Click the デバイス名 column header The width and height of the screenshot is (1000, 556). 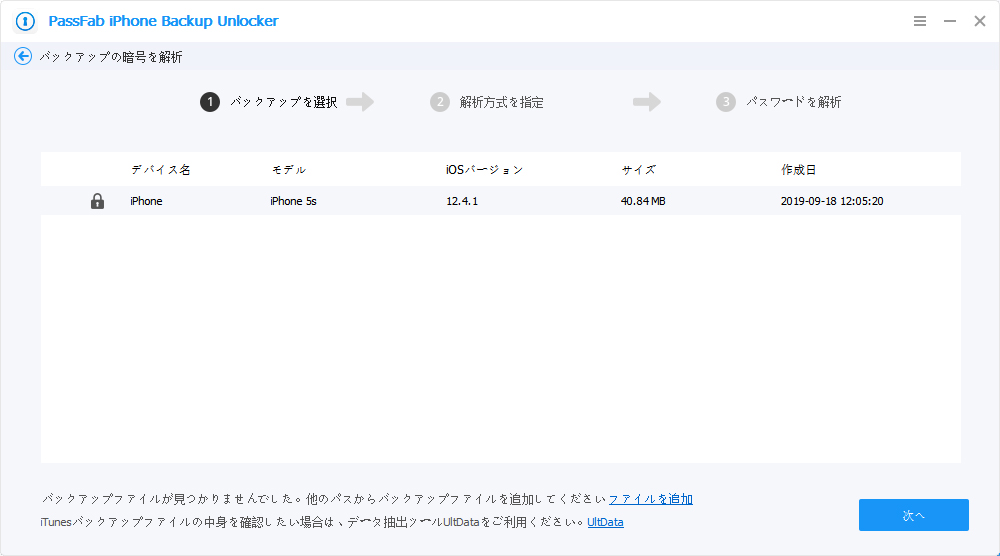[160, 170]
